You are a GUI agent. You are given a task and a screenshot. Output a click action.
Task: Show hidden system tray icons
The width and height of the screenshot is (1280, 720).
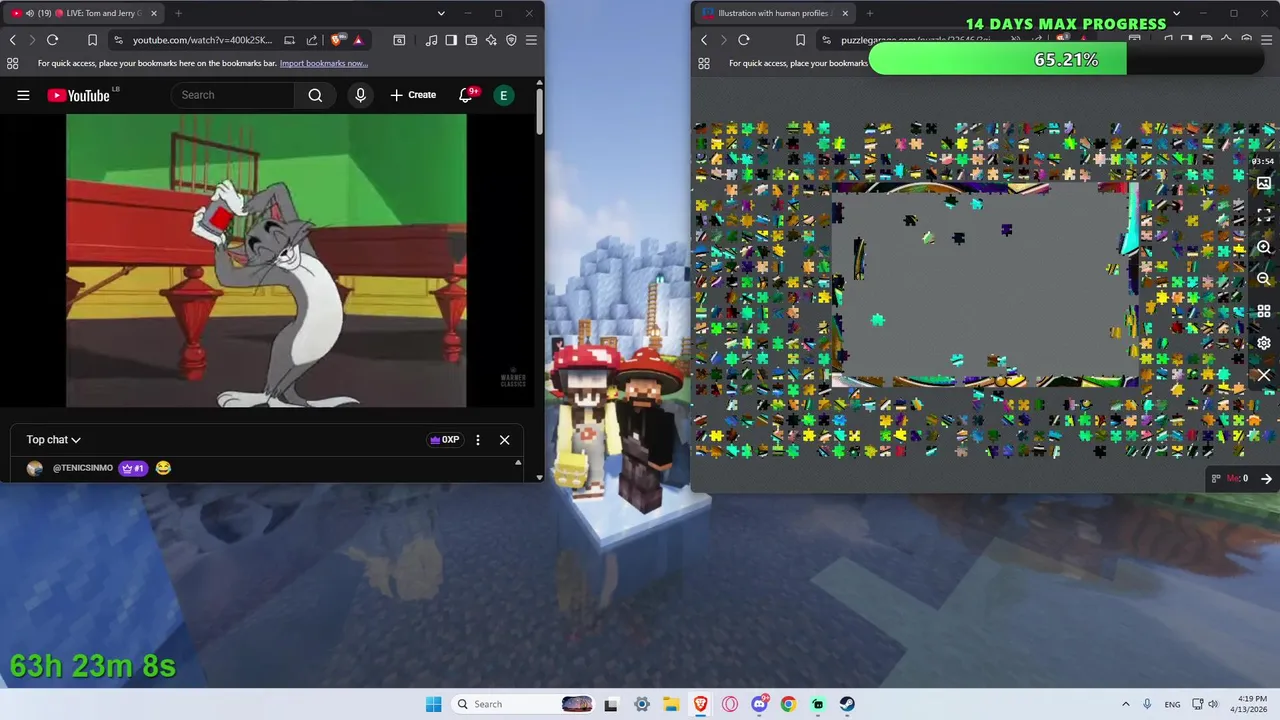(1126, 704)
